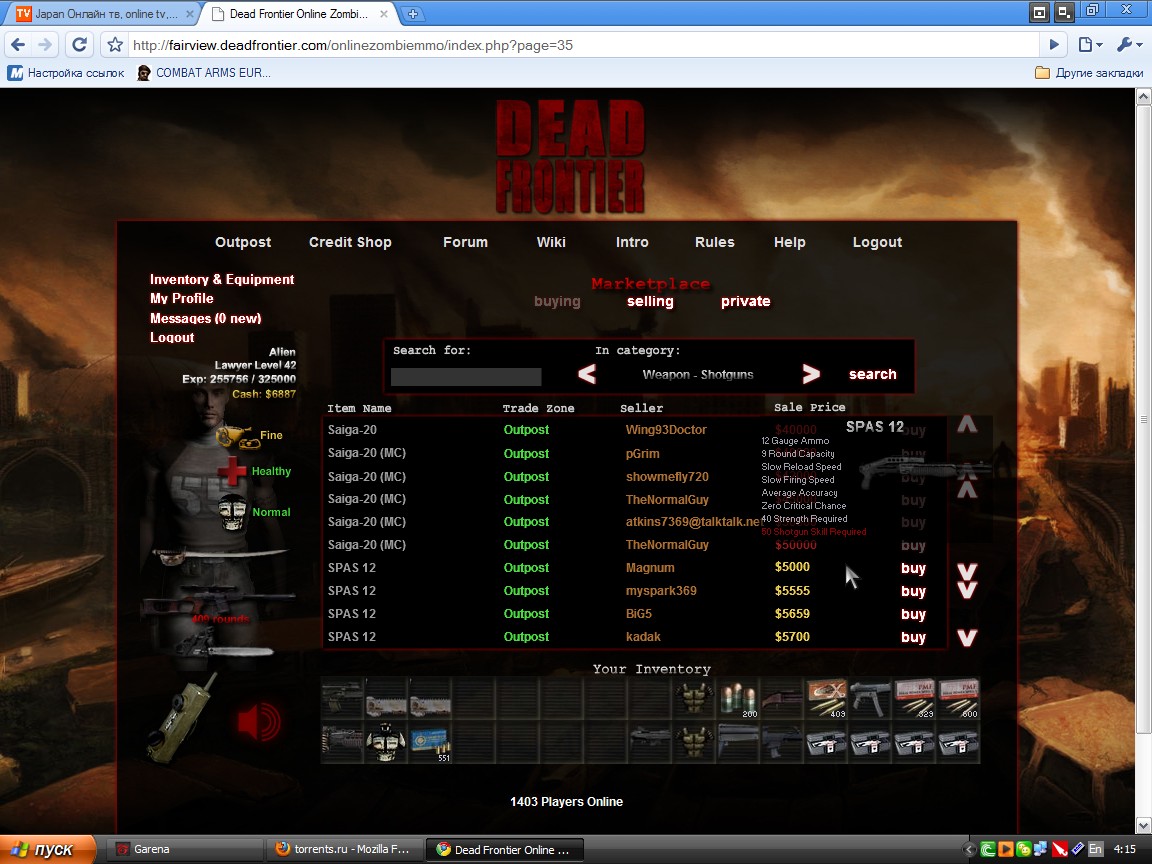Select the submachine gun next to 403 ammo

pos(870,699)
